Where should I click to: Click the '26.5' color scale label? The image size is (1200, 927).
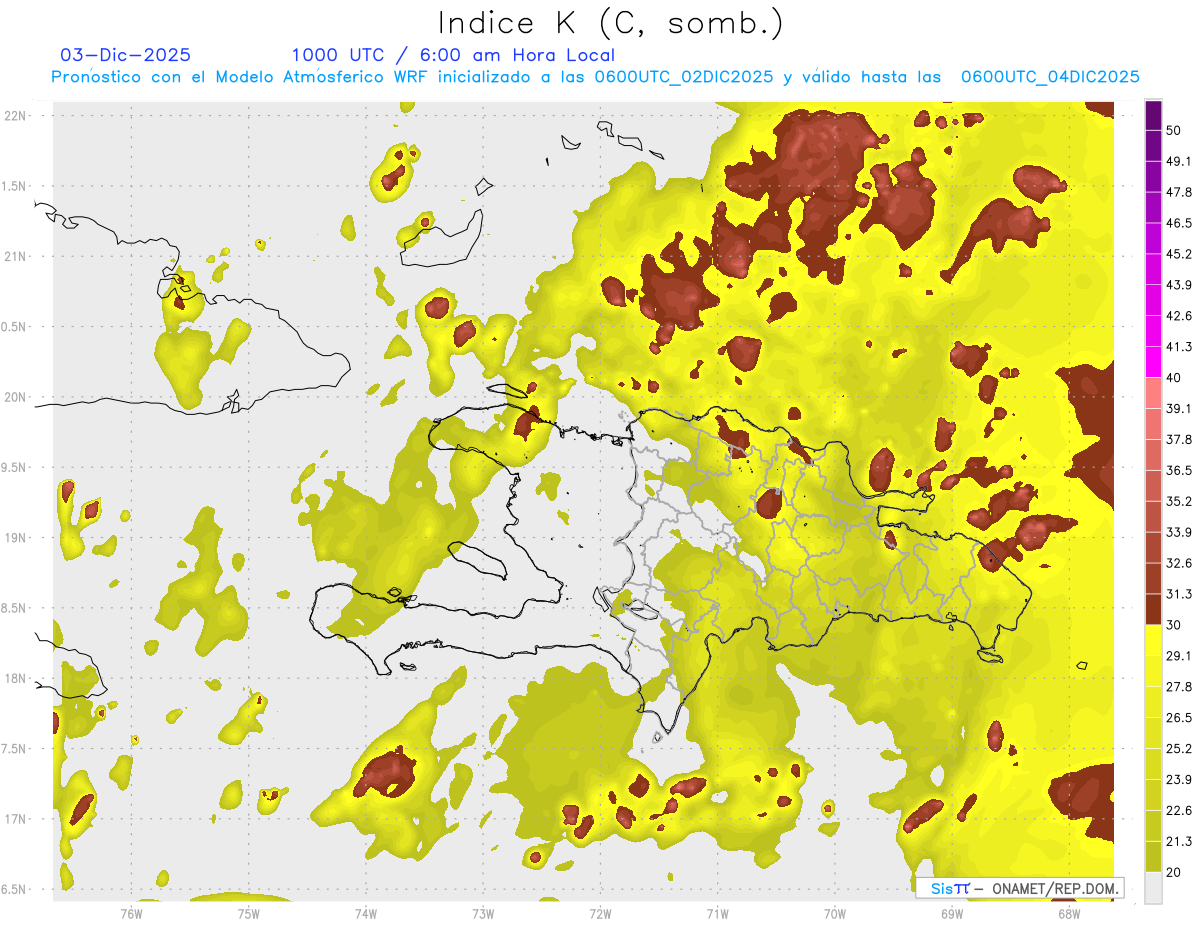[x=1178, y=718]
